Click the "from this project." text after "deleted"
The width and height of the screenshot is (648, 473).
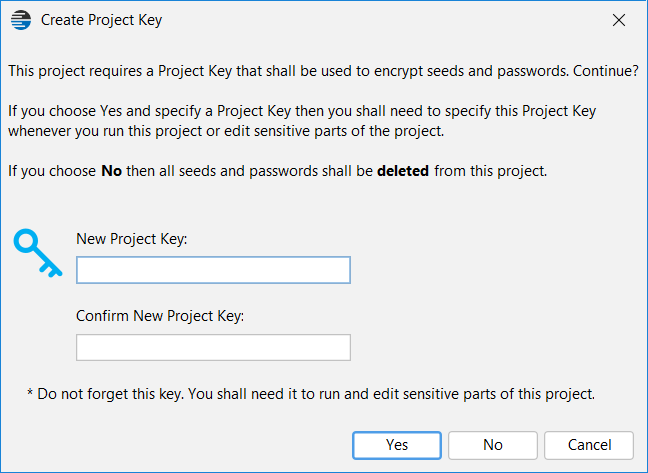[x=491, y=171]
